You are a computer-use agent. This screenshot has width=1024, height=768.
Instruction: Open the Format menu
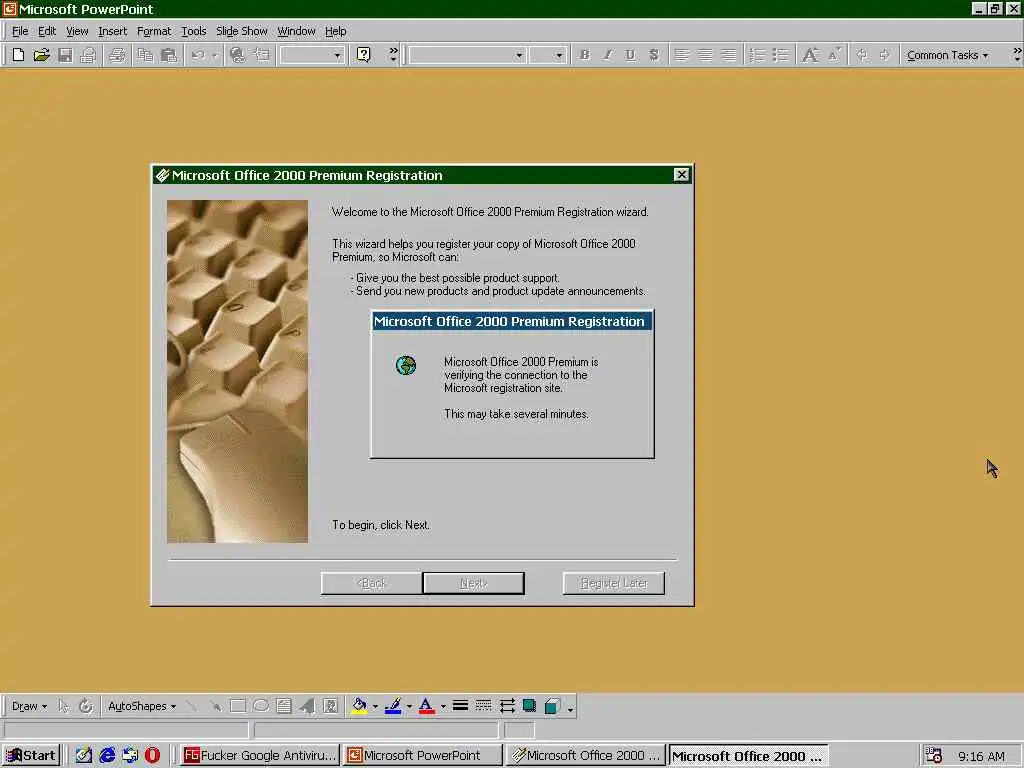[153, 31]
